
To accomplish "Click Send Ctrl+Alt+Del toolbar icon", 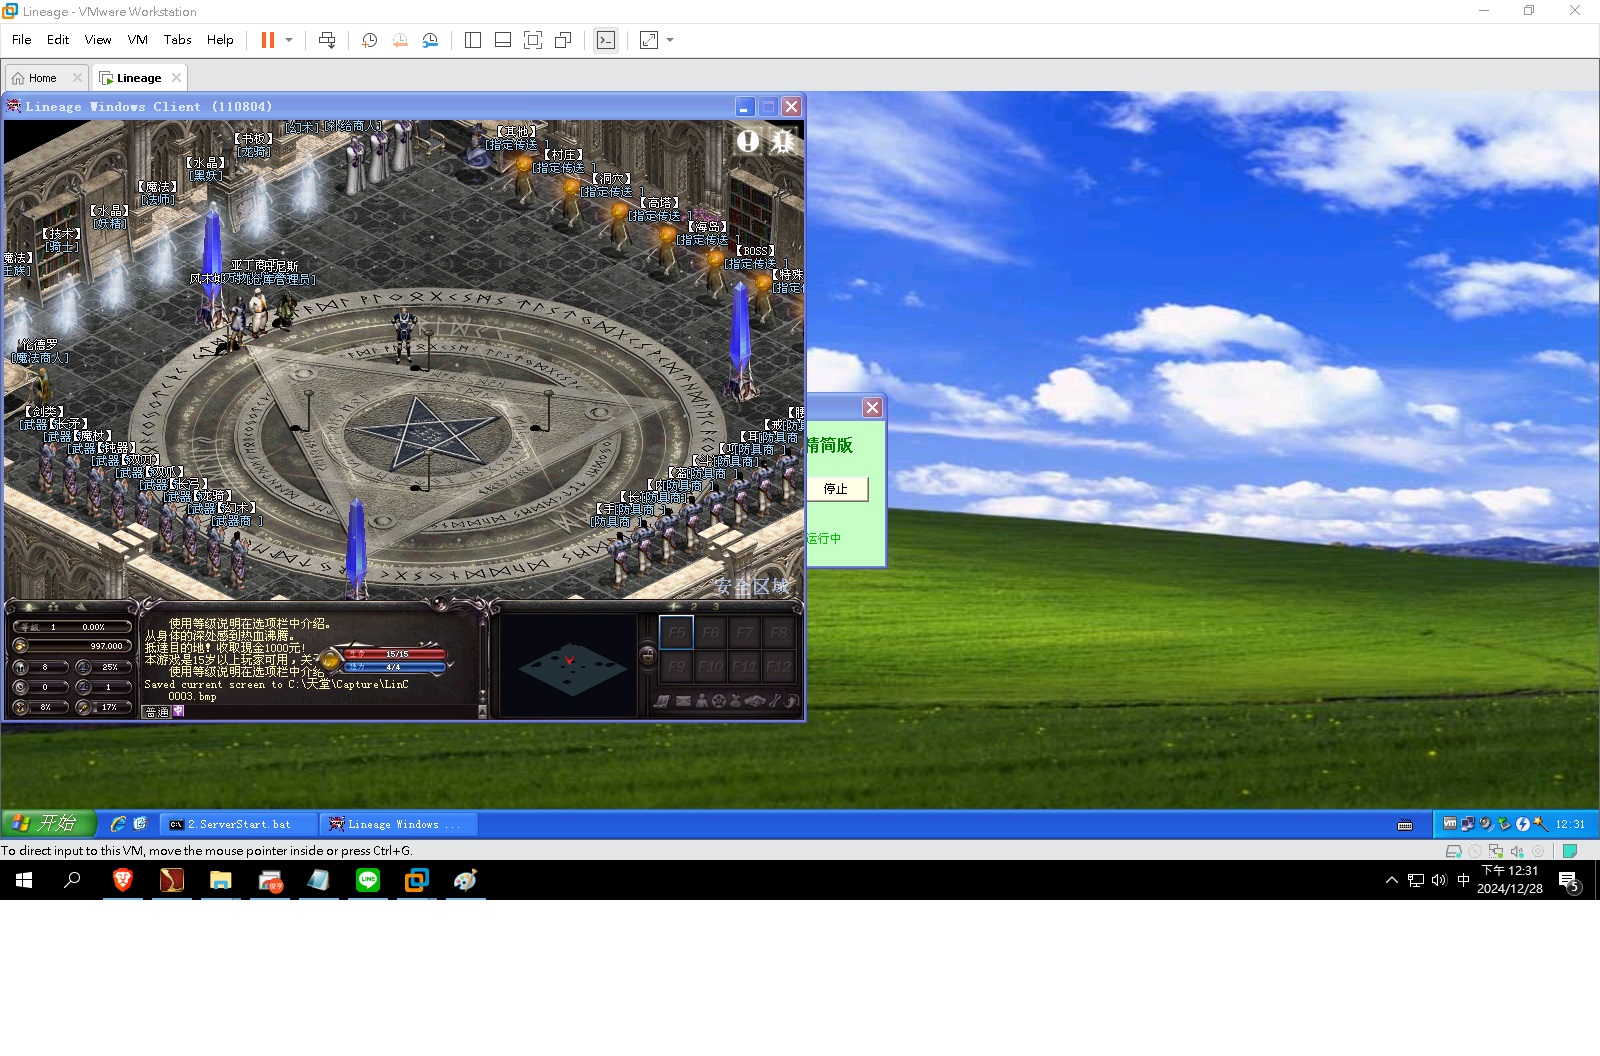I will [x=327, y=40].
